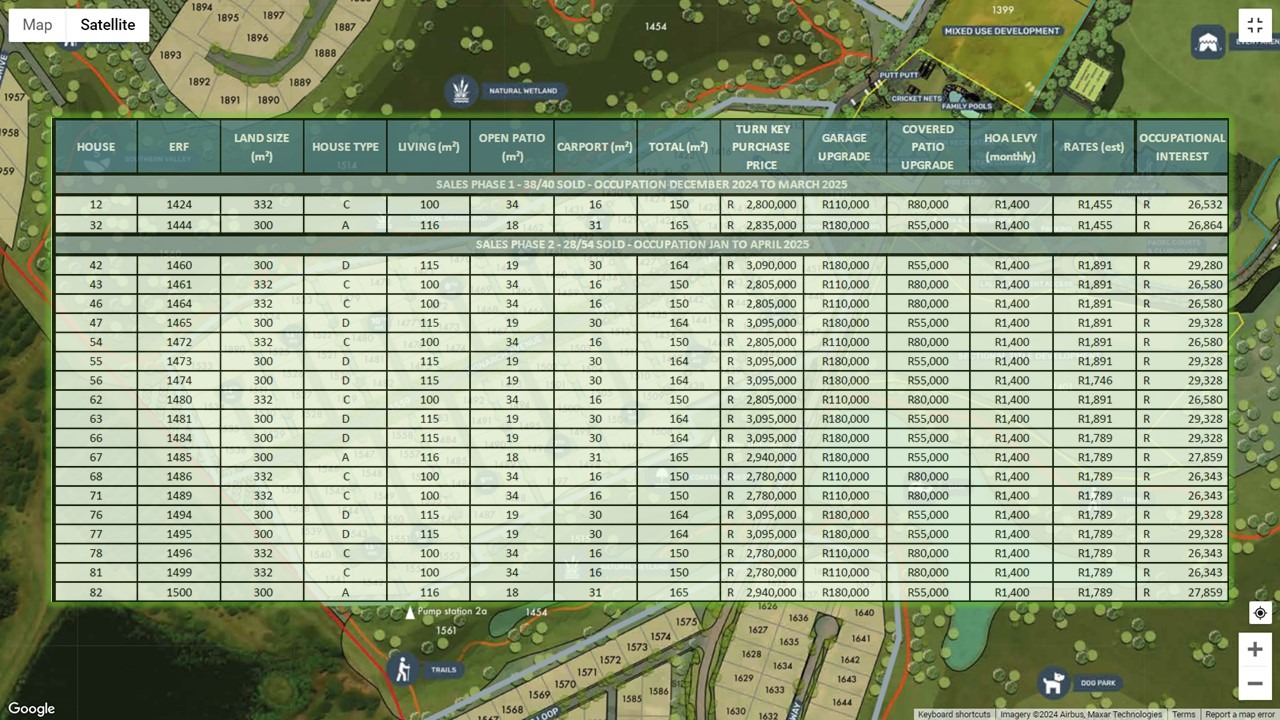This screenshot has height=720, width=1280.
Task: Switch to Map view tab
Action: pyautogui.click(x=37, y=25)
